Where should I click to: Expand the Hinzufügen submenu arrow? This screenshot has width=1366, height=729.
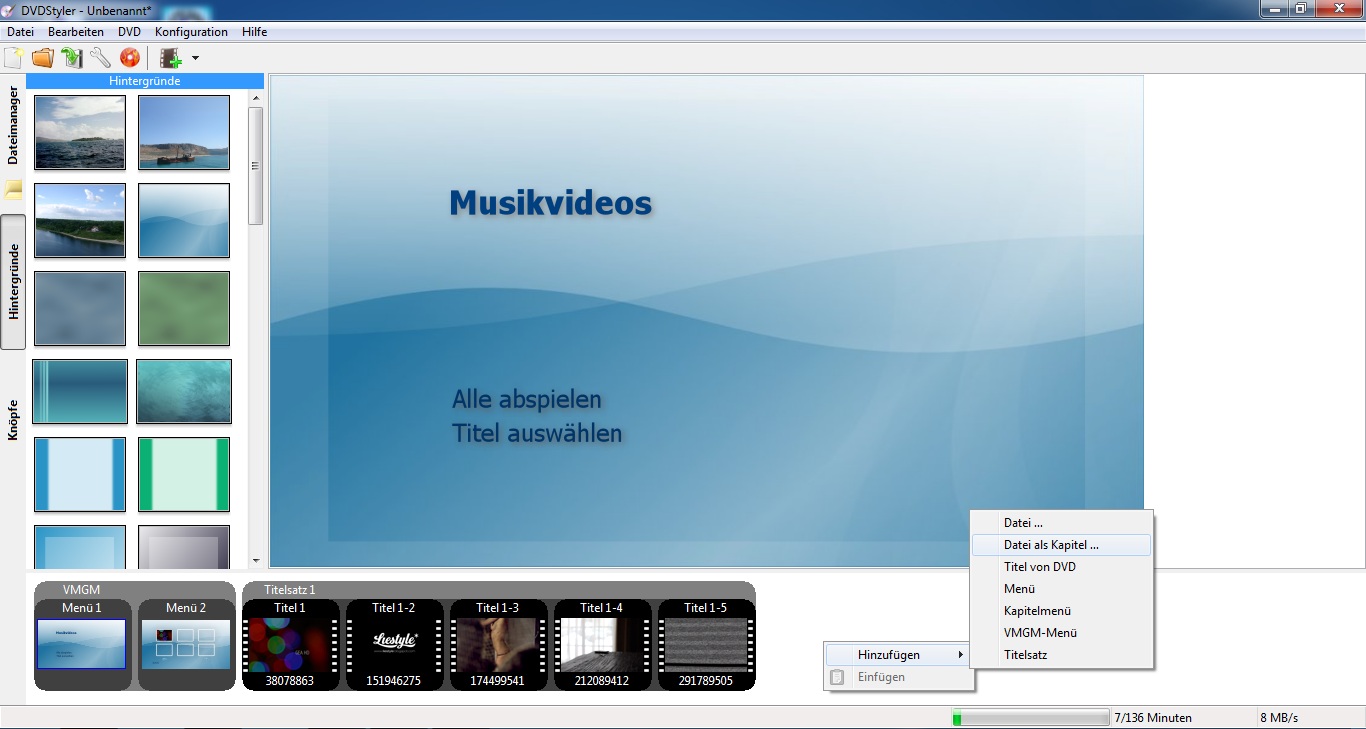point(961,655)
